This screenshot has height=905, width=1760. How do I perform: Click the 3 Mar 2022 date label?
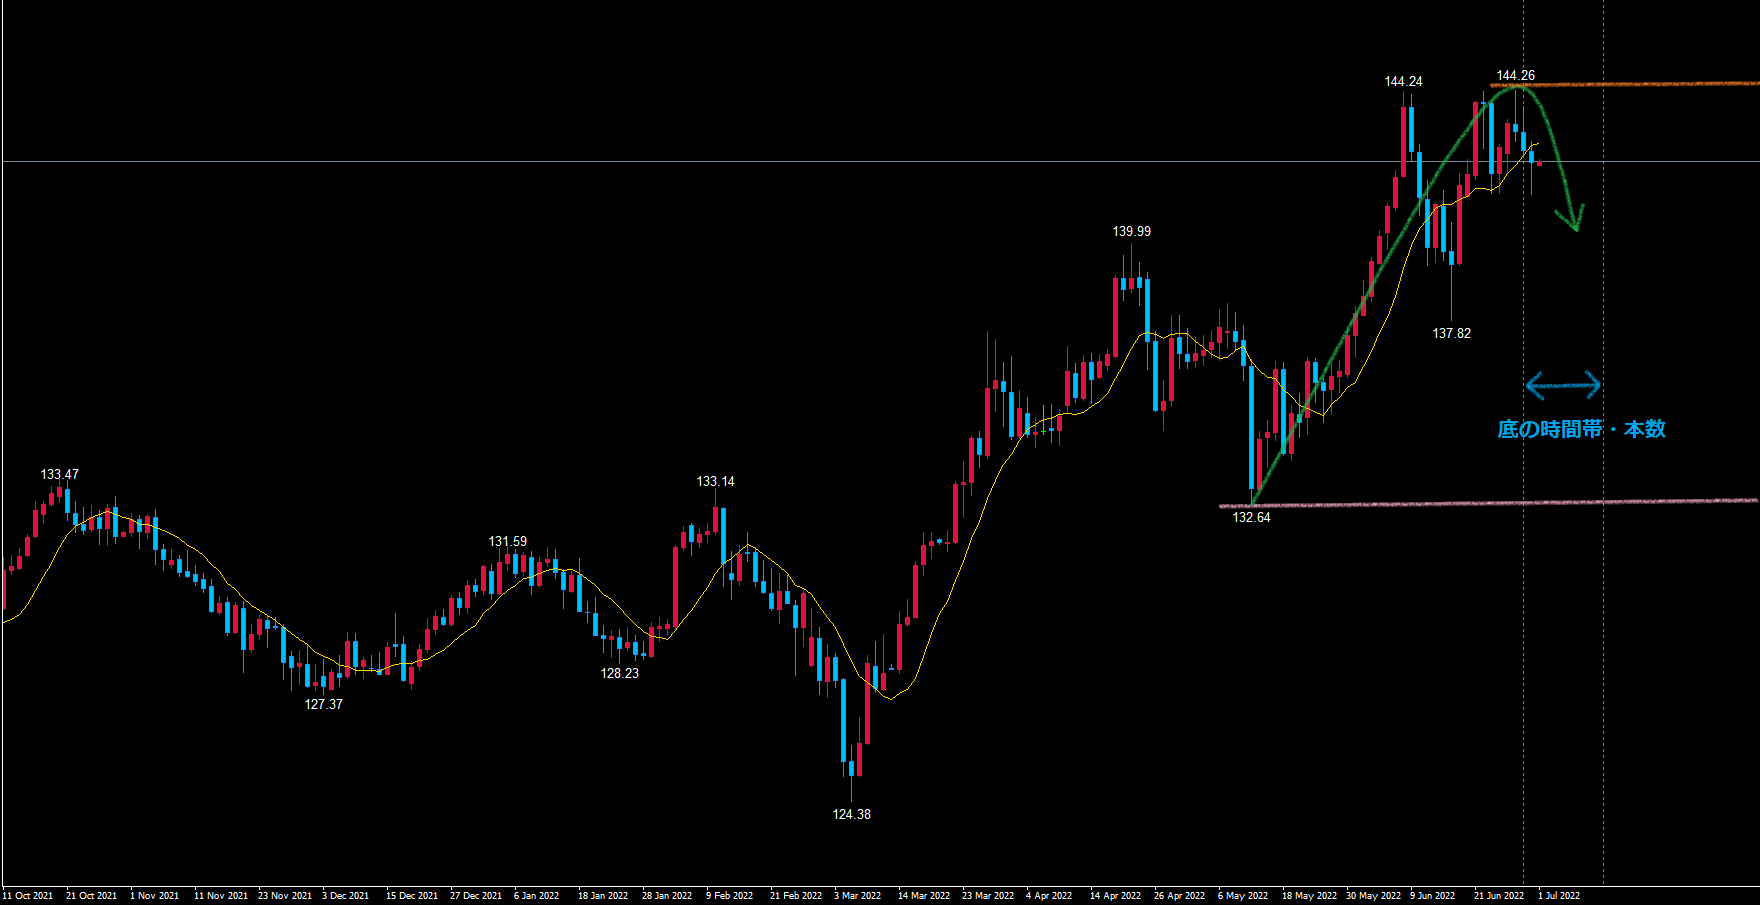[857, 896]
